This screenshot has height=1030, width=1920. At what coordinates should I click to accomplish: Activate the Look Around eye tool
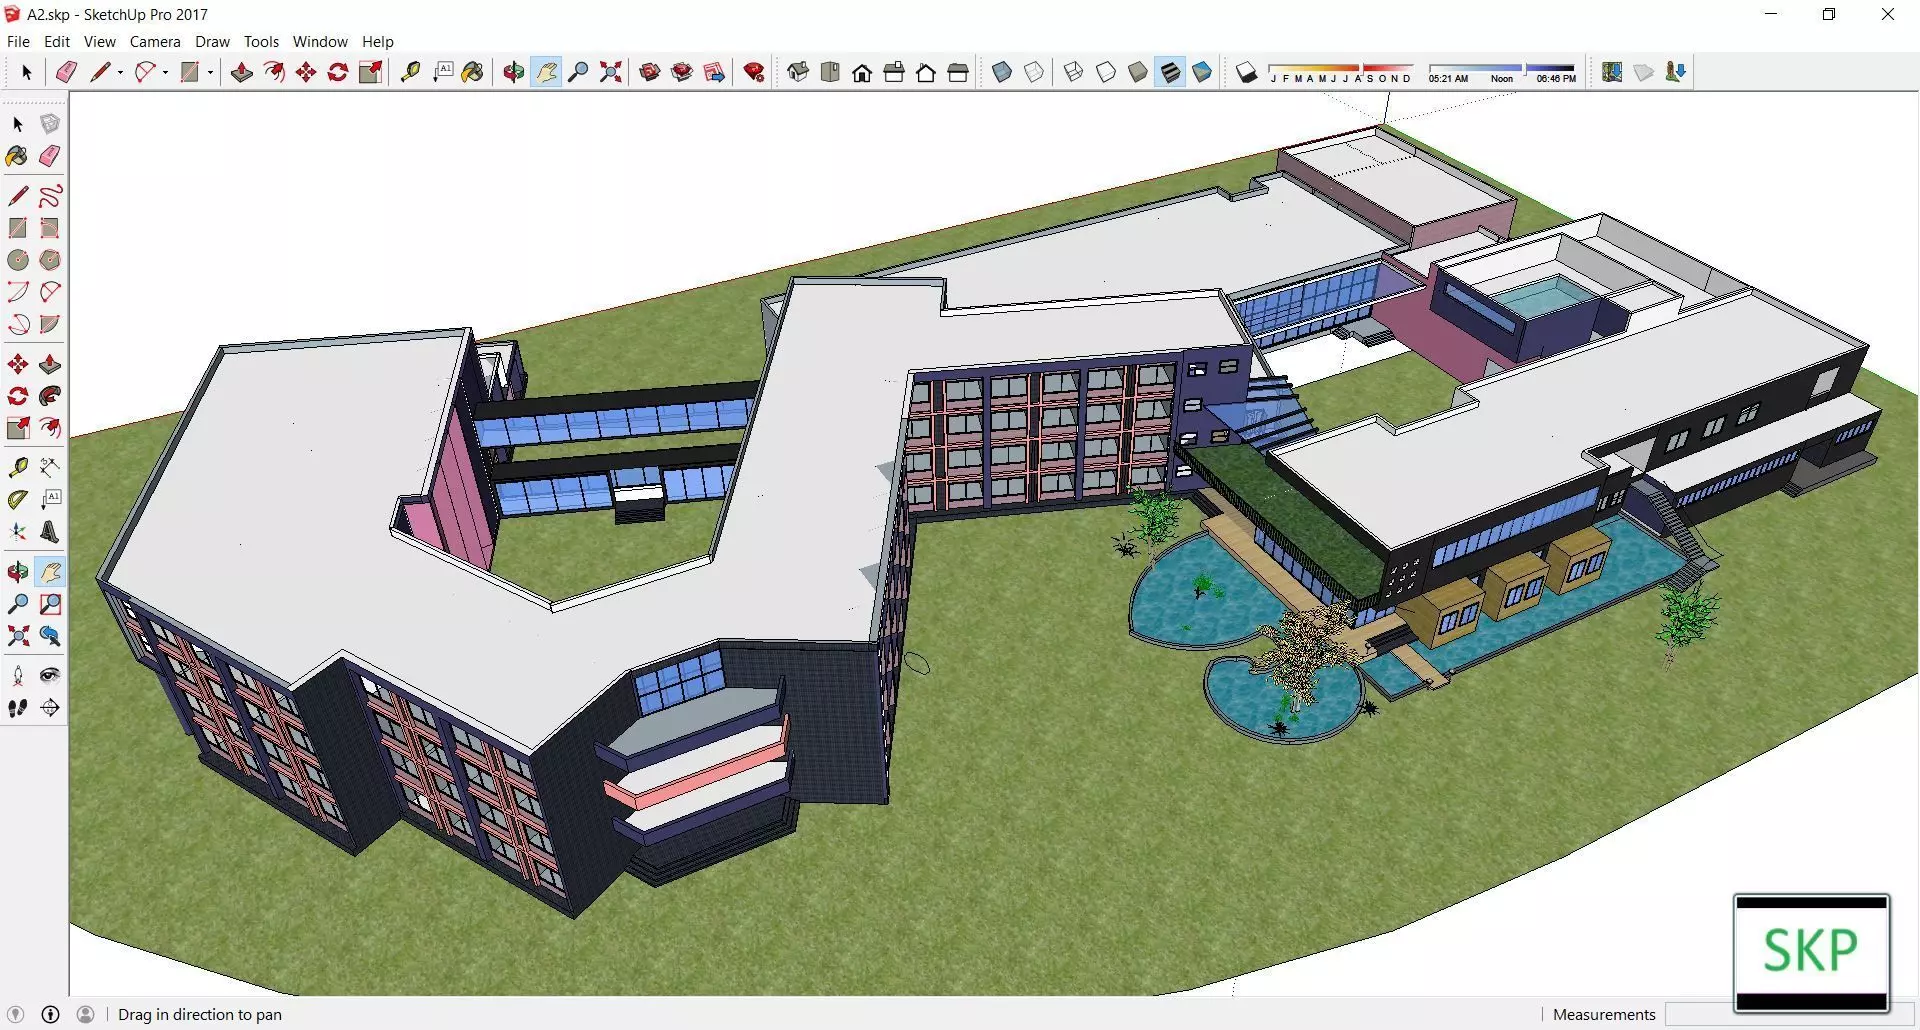coord(50,676)
